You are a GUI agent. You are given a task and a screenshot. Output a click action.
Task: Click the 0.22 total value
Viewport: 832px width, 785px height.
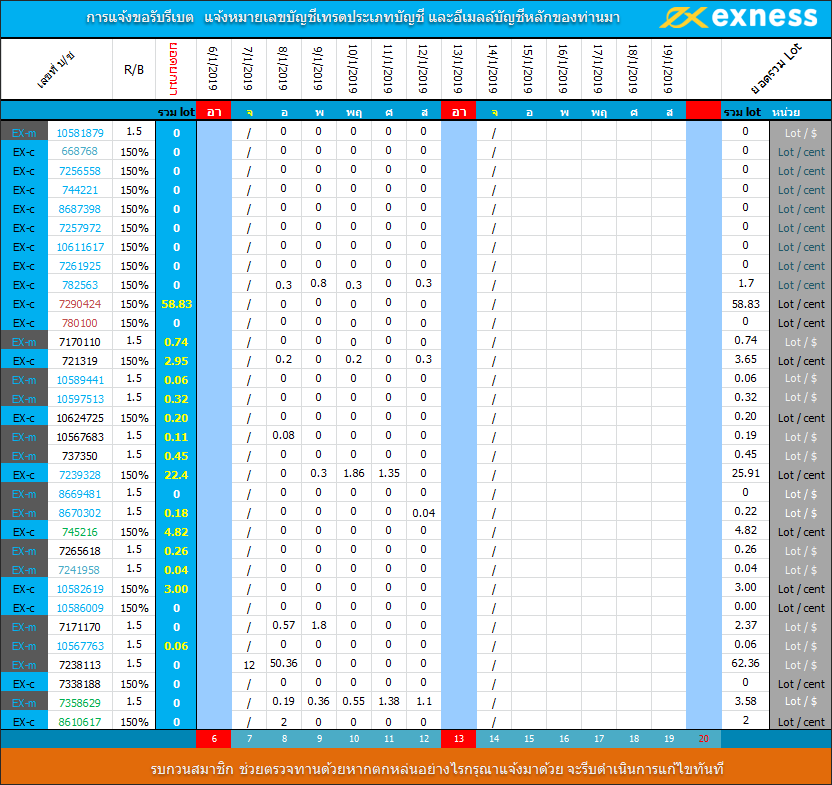746,512
